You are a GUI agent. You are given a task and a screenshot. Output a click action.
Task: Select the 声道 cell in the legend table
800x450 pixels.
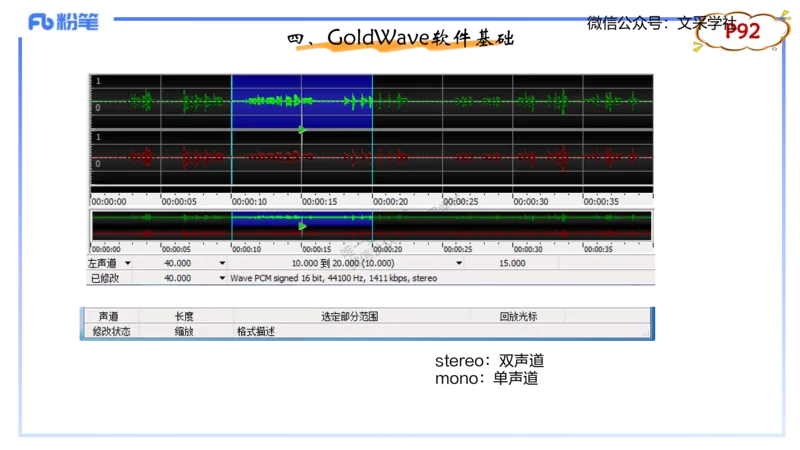click(109, 316)
